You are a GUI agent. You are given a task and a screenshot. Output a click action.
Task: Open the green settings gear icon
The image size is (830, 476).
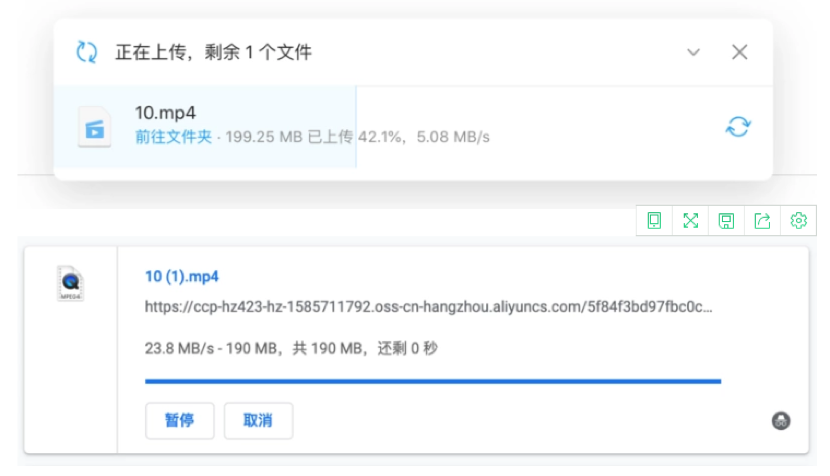click(x=798, y=220)
